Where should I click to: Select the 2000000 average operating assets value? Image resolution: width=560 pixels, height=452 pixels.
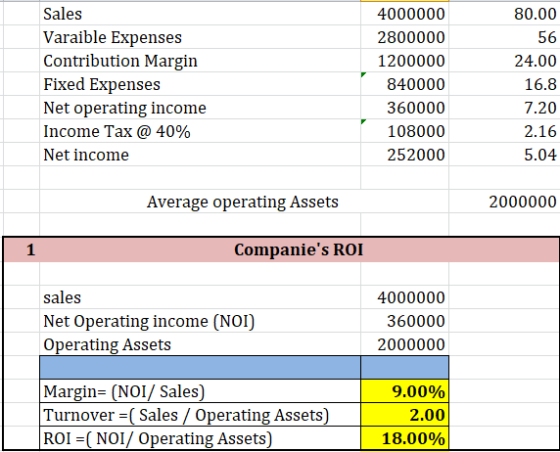(x=504, y=202)
